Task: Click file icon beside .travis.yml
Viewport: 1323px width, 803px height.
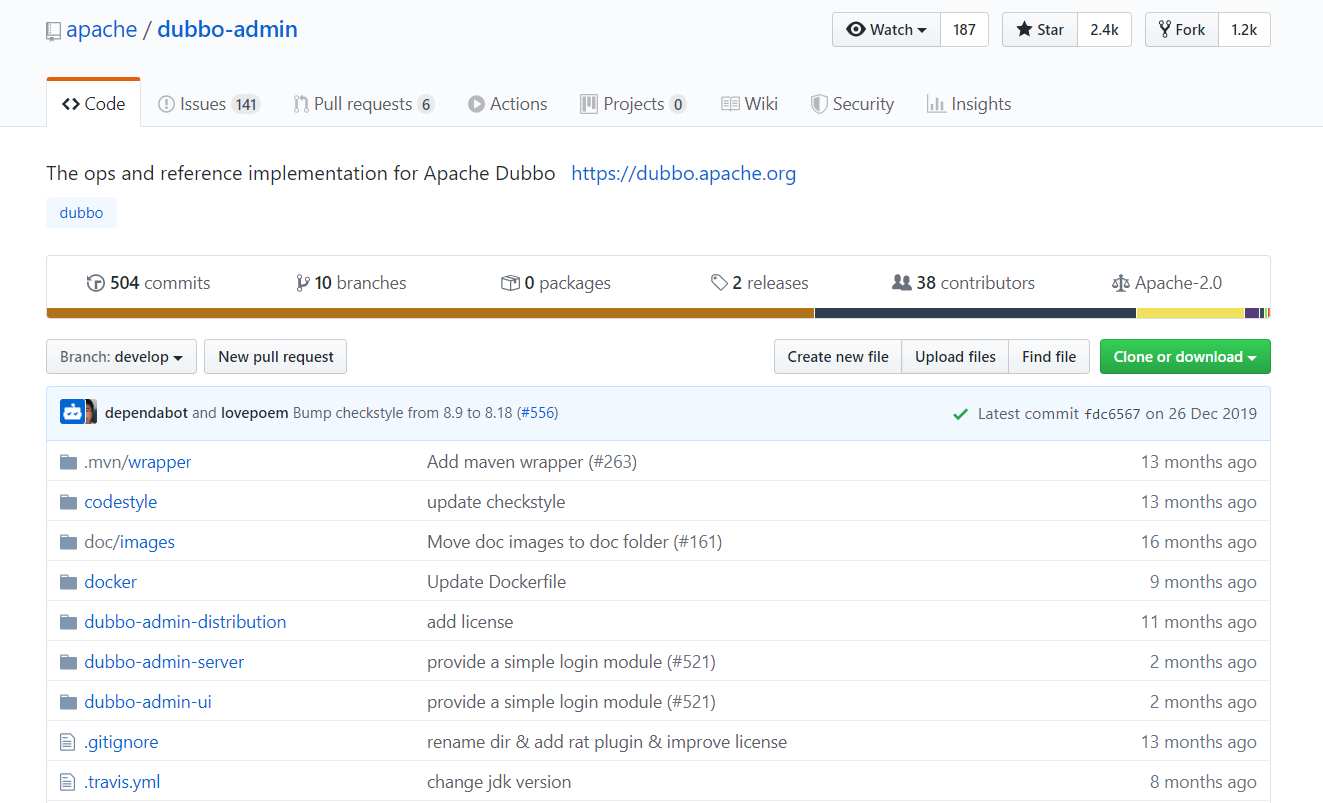Action: coord(67,782)
